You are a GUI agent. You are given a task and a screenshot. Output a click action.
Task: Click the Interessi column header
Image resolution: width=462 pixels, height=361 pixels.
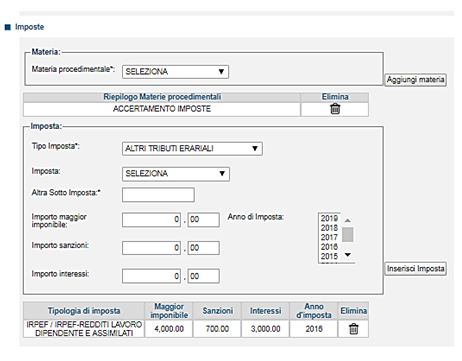(266, 311)
